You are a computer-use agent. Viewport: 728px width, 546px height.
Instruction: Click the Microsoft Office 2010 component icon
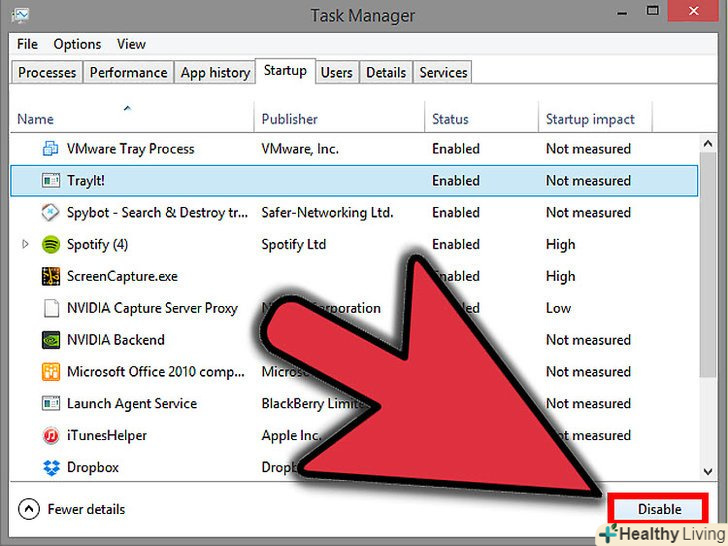tap(51, 371)
